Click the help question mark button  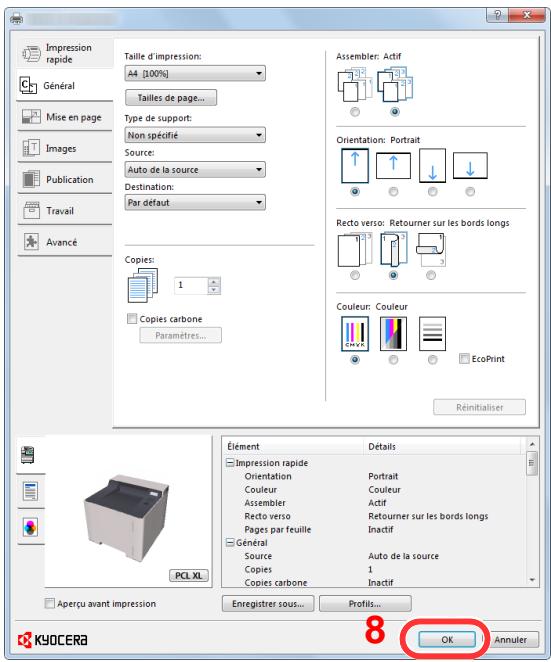coord(497,15)
